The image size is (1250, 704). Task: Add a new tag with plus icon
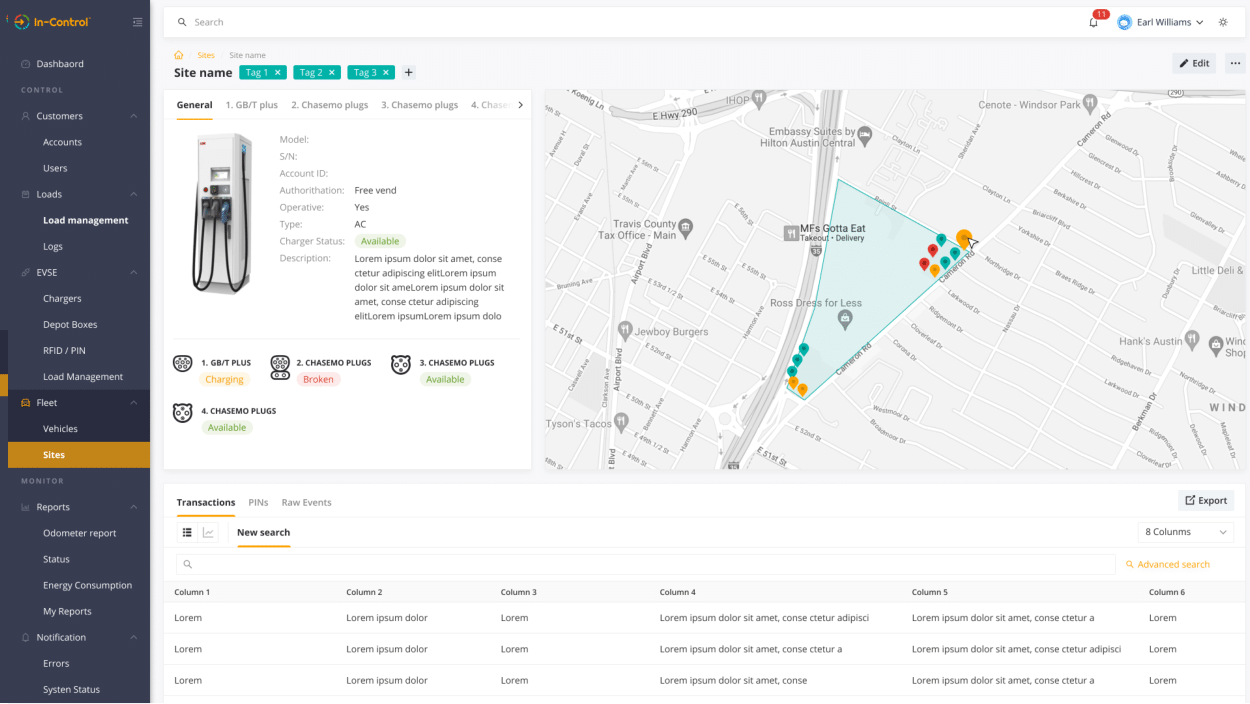click(408, 72)
